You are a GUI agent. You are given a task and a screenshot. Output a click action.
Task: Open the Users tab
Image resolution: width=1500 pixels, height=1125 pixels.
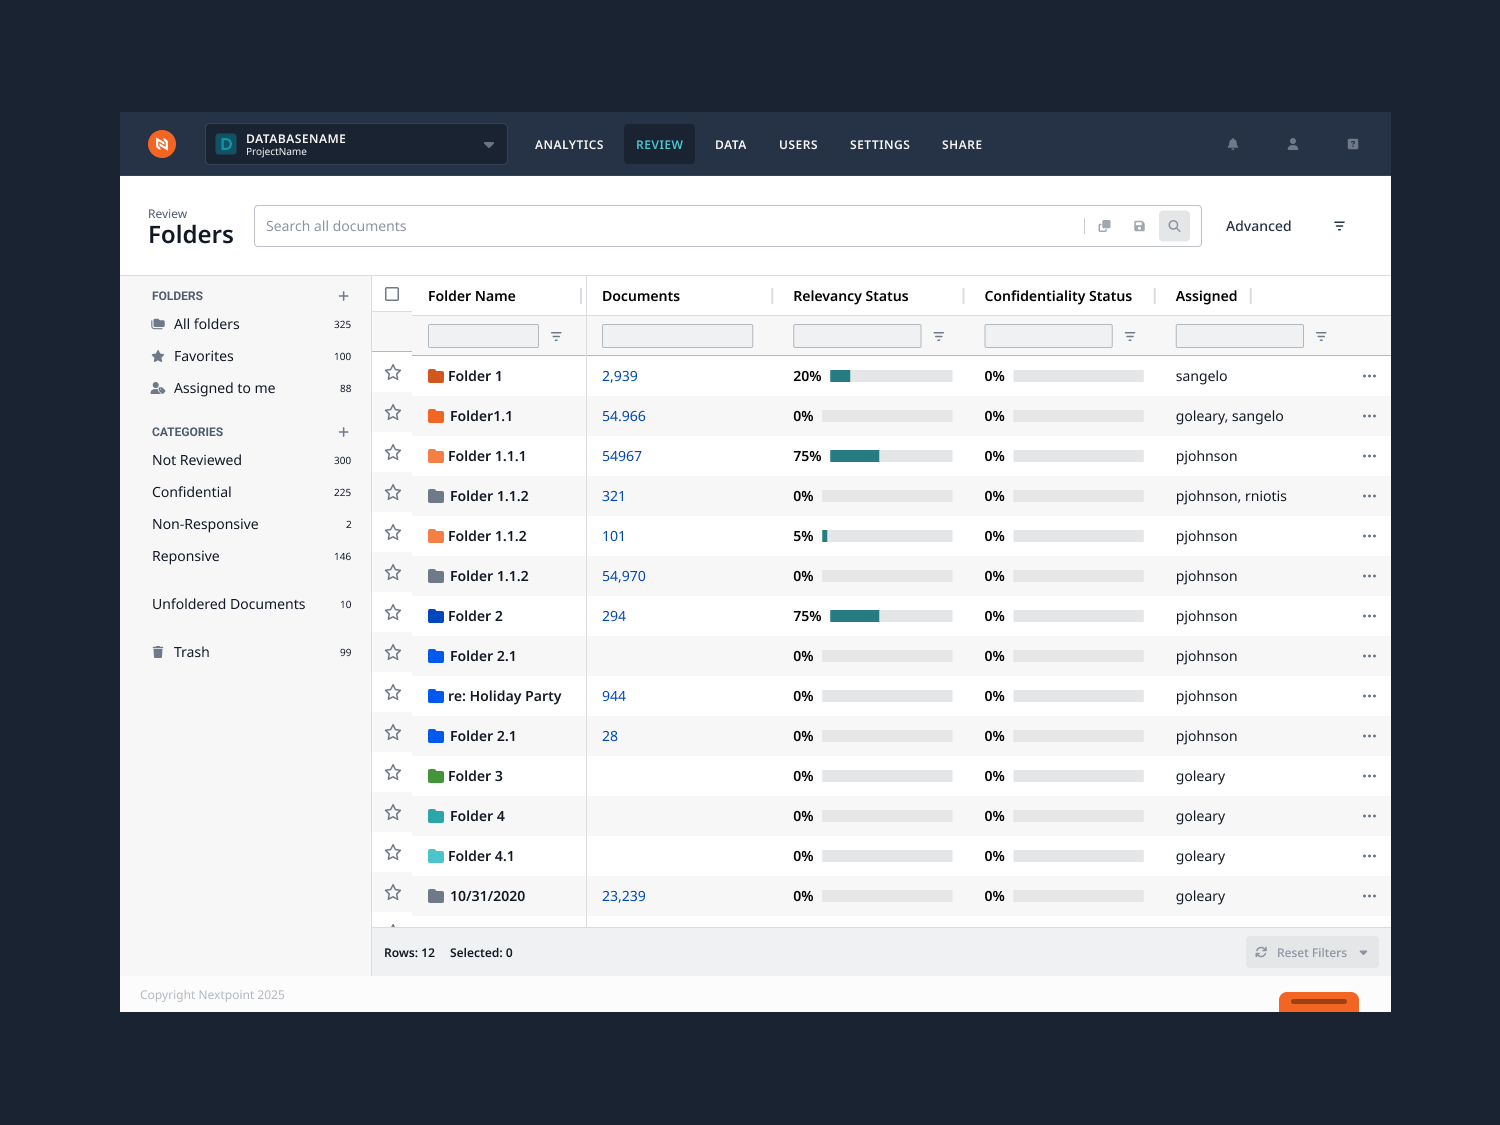point(798,145)
